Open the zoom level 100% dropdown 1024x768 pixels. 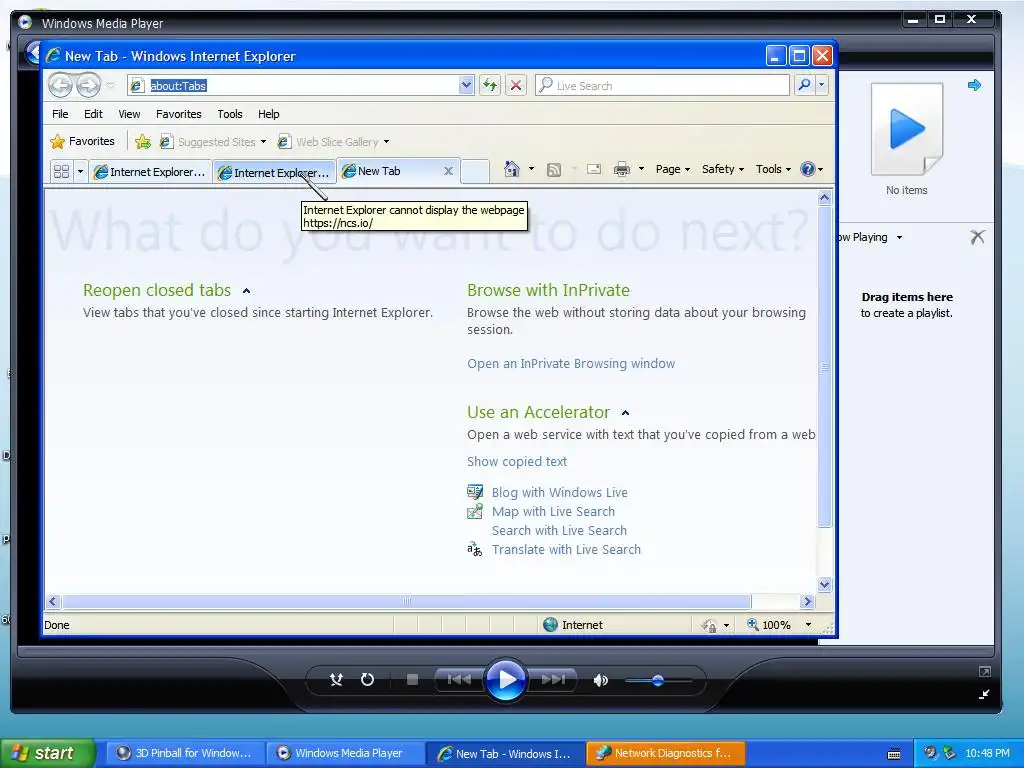pyautogui.click(x=808, y=625)
